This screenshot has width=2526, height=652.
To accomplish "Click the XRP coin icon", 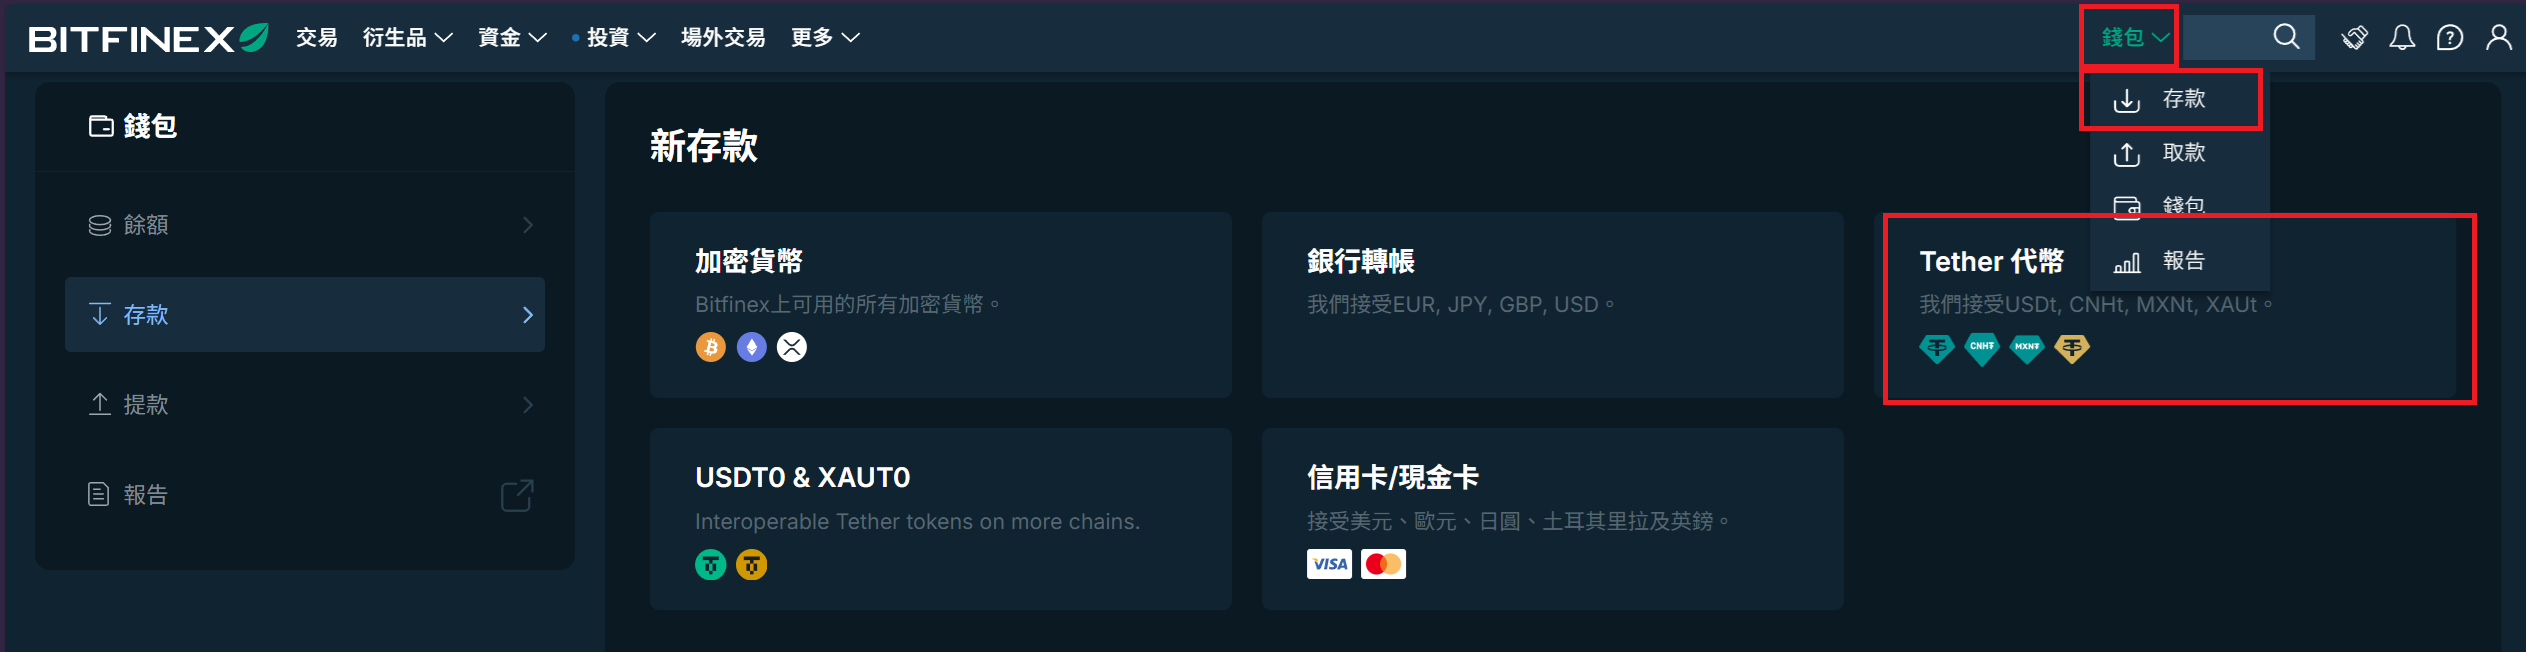I will tap(792, 347).
